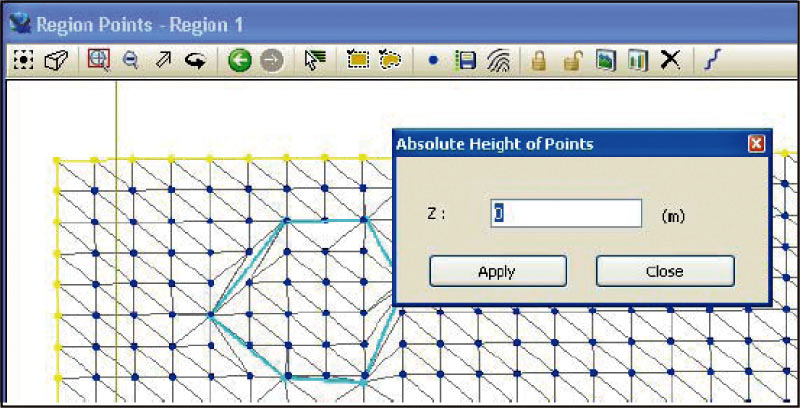
Task: Click Apply in Absolute Height dialog
Action: point(497,271)
